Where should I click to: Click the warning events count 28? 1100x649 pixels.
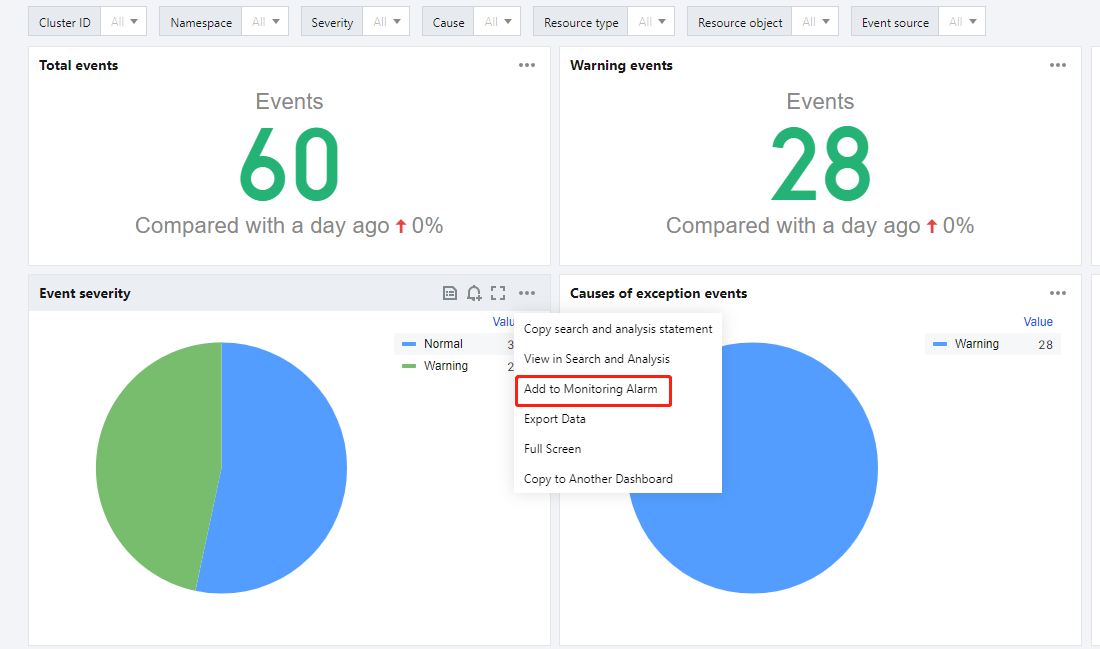click(x=820, y=165)
